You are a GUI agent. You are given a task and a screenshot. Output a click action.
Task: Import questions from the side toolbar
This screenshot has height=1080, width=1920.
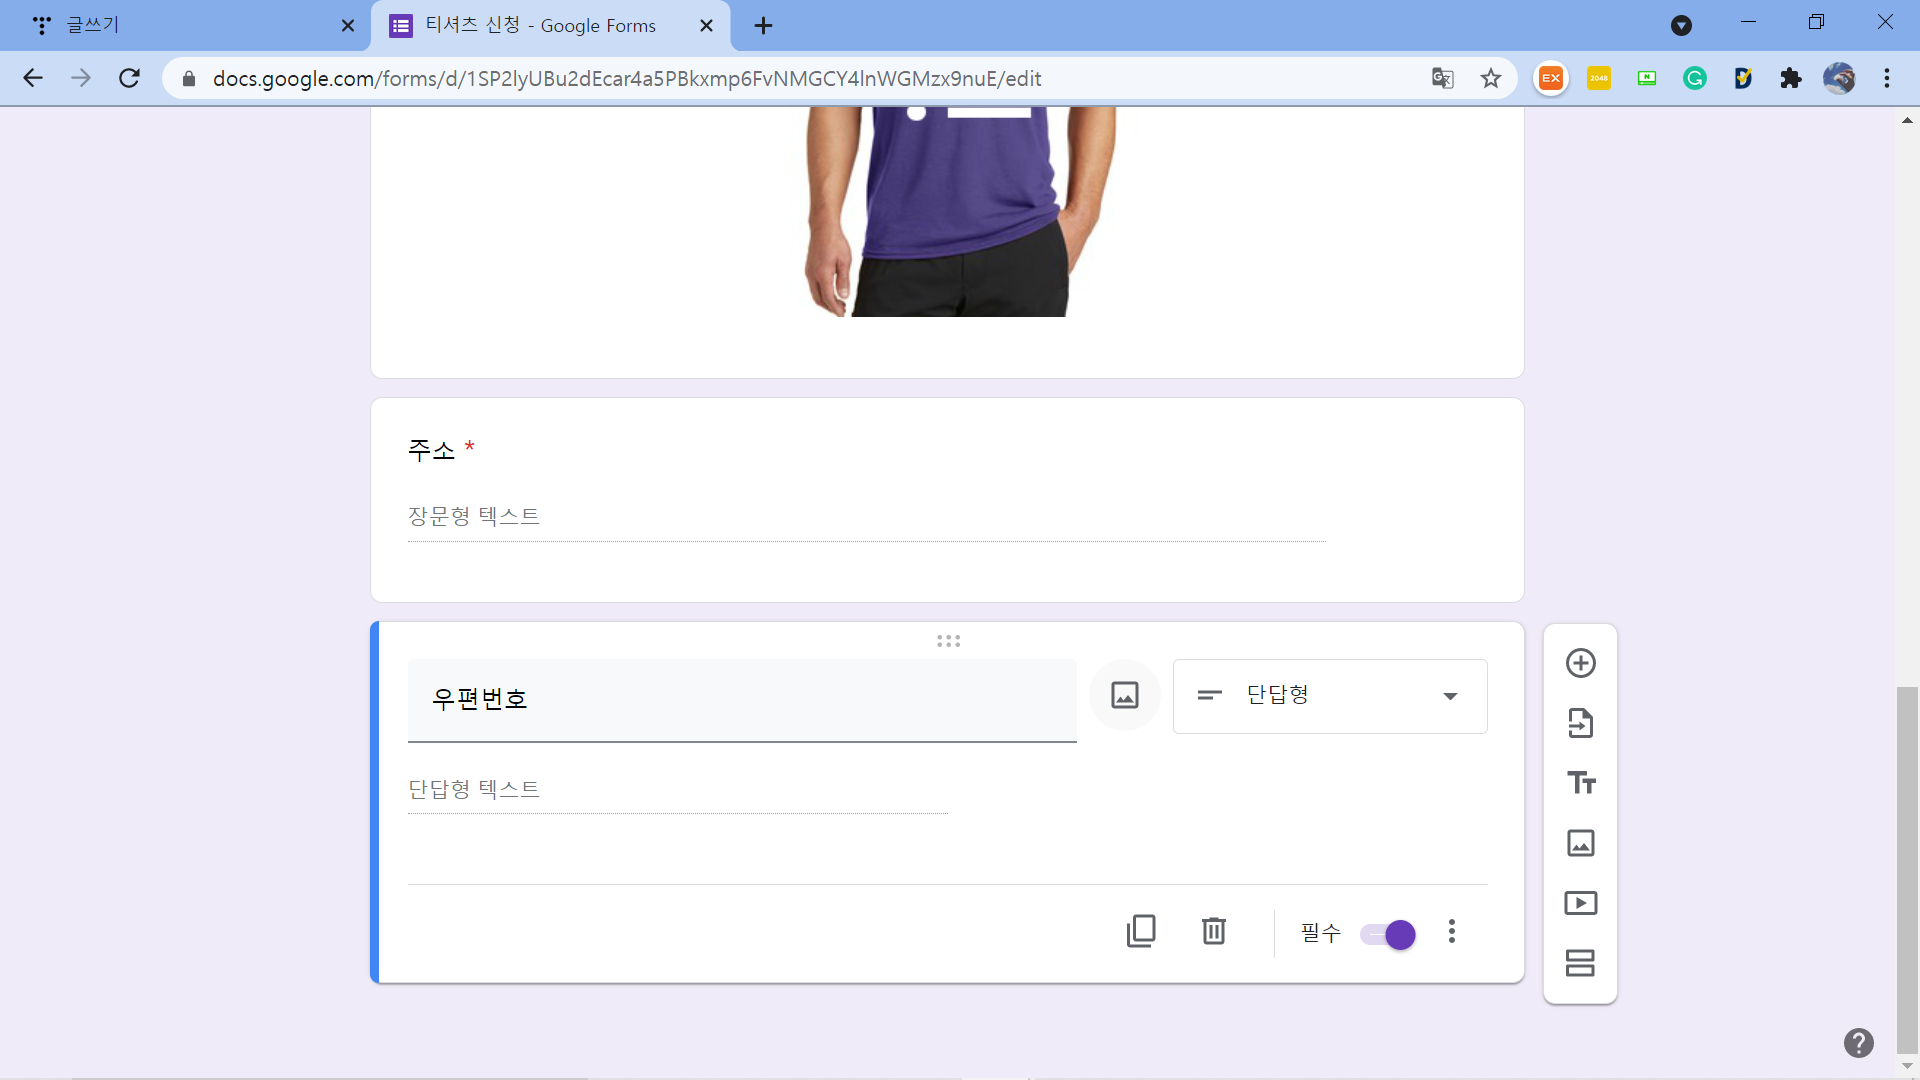1580,723
